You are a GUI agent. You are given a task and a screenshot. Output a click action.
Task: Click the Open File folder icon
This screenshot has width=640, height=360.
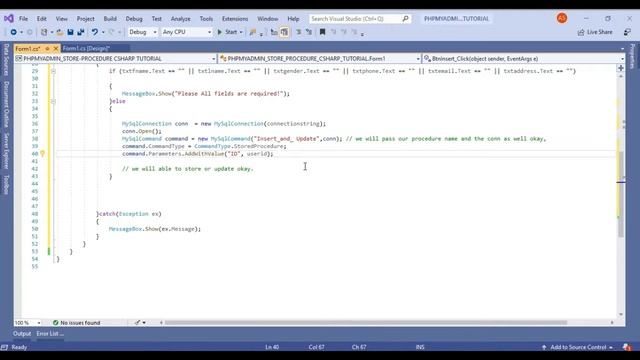(60, 32)
